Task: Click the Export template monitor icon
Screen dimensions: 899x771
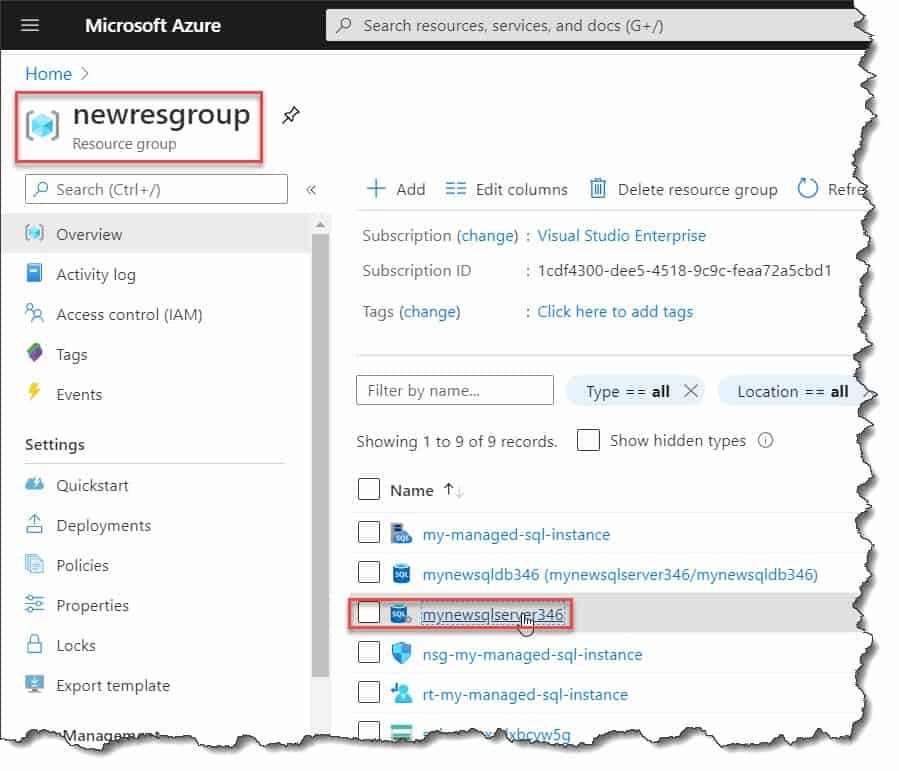Action: (x=34, y=683)
